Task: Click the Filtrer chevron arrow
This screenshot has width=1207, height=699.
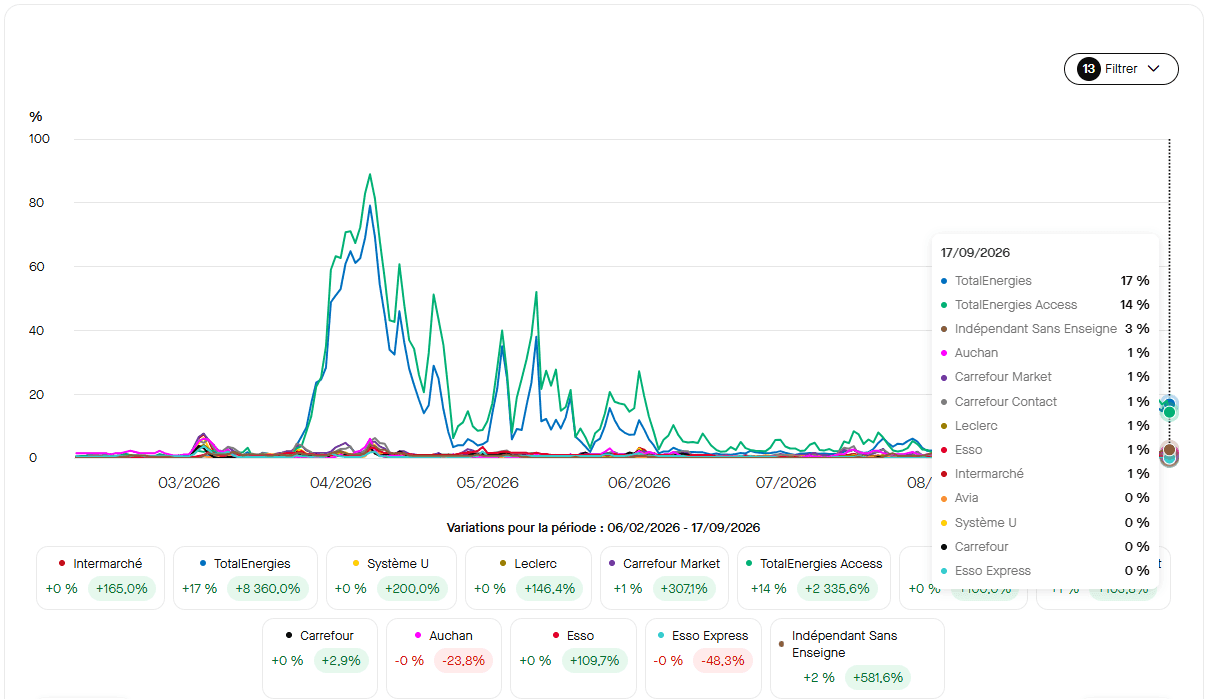Action: click(x=1153, y=69)
